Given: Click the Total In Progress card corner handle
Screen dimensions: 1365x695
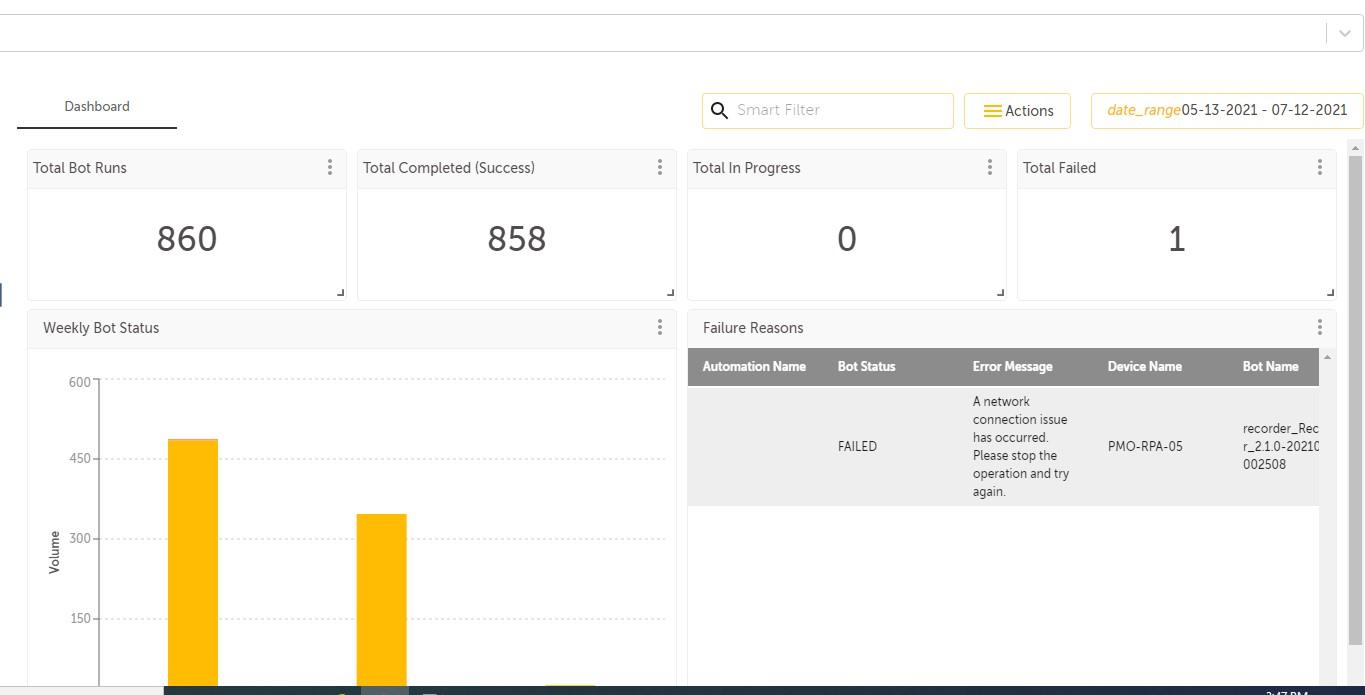Looking at the screenshot, I should (x=1001, y=293).
